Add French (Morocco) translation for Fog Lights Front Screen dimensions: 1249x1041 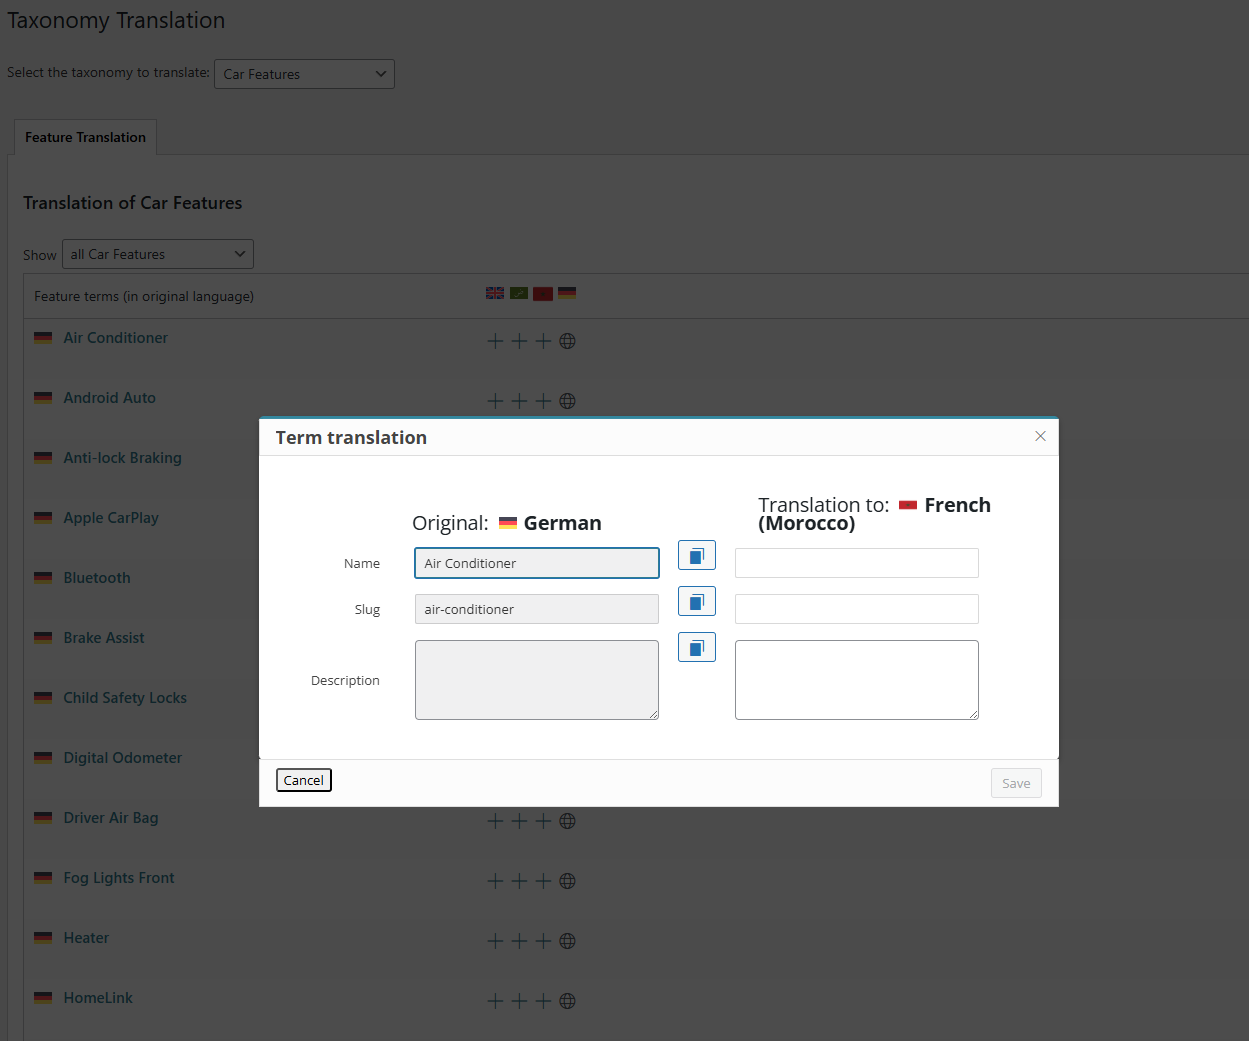(543, 881)
